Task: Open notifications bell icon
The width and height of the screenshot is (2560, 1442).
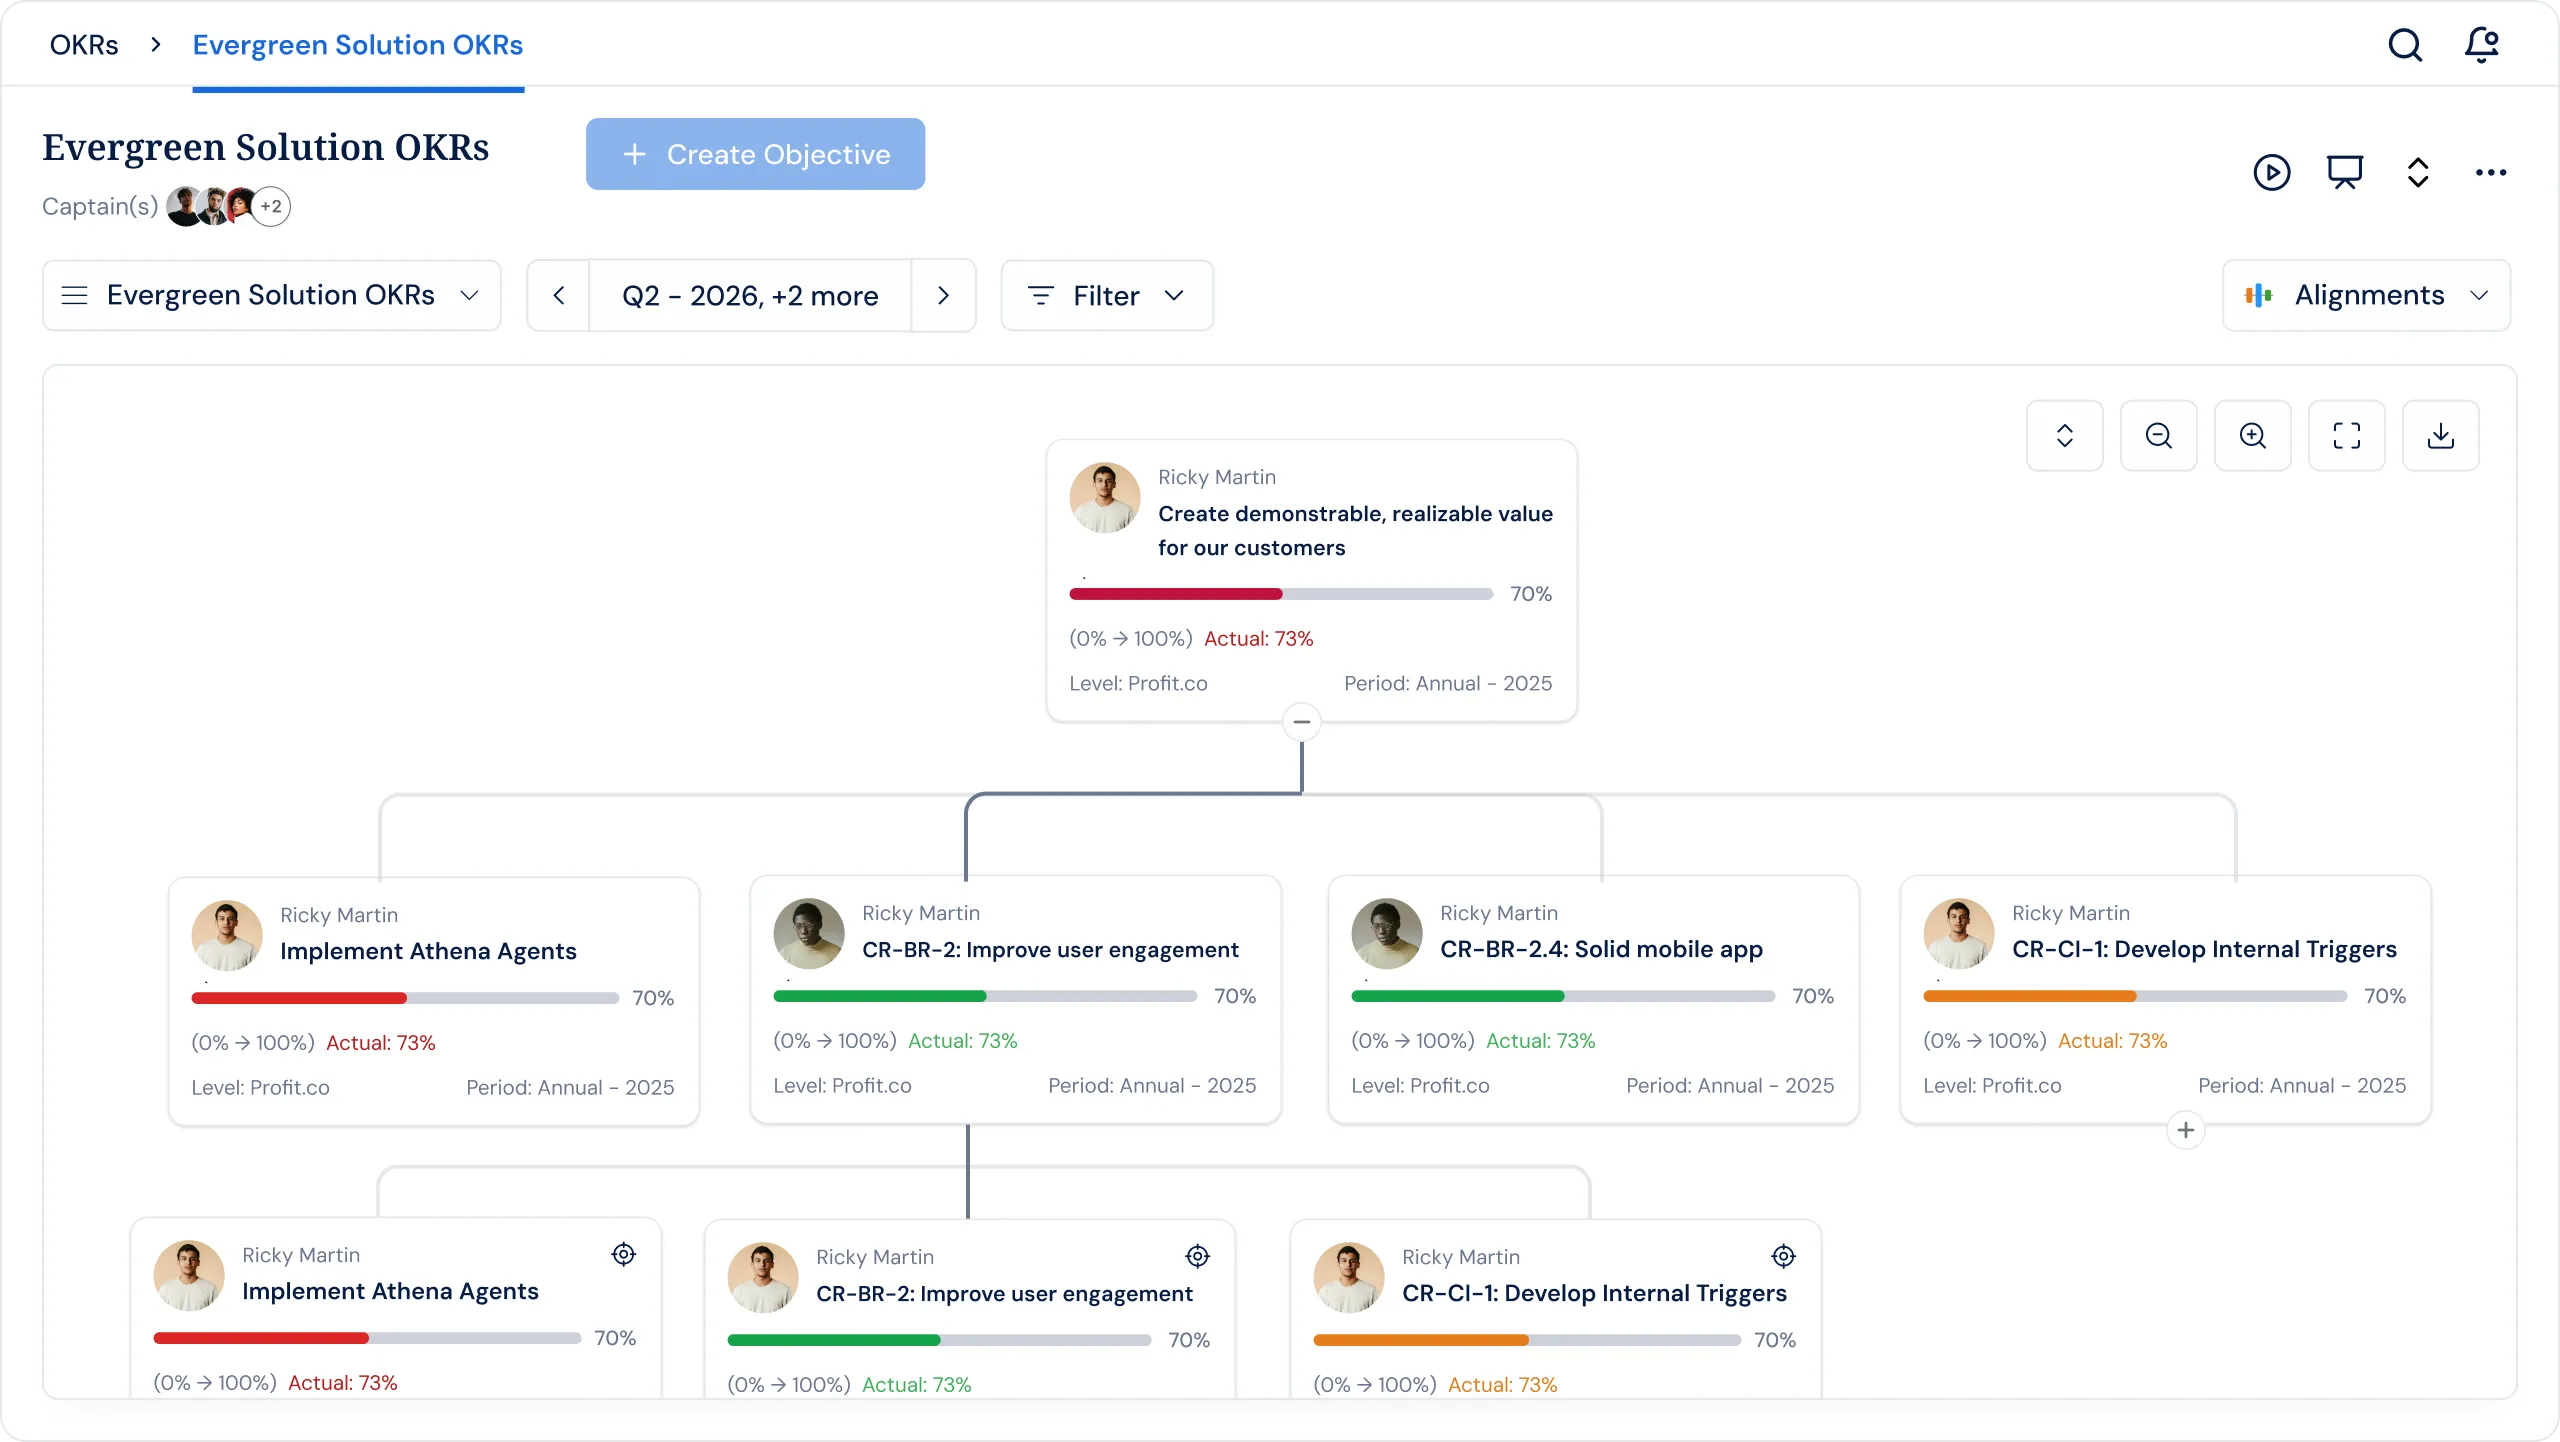Action: point(2482,45)
